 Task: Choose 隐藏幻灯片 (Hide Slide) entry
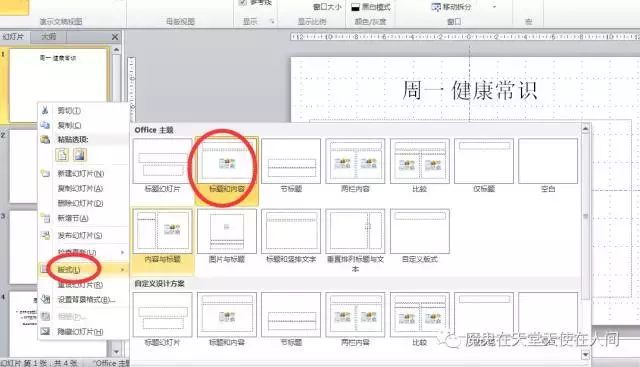(x=80, y=332)
